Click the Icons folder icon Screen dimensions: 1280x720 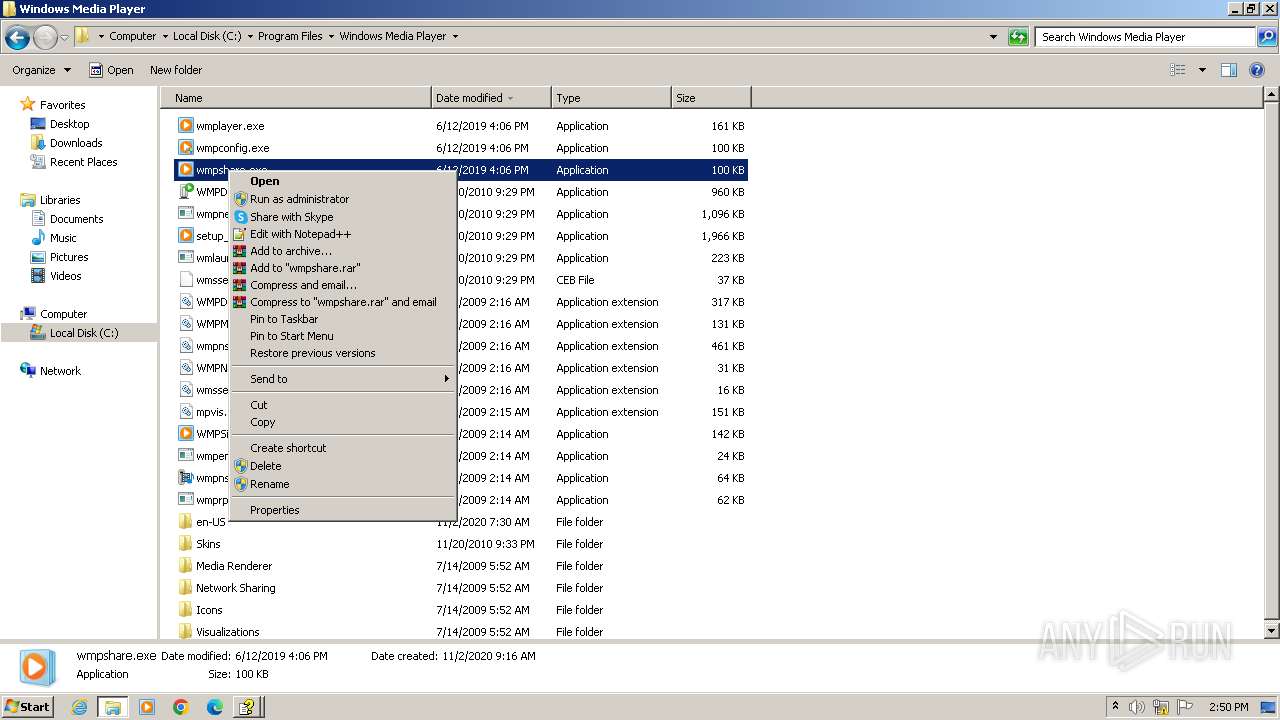[185, 610]
